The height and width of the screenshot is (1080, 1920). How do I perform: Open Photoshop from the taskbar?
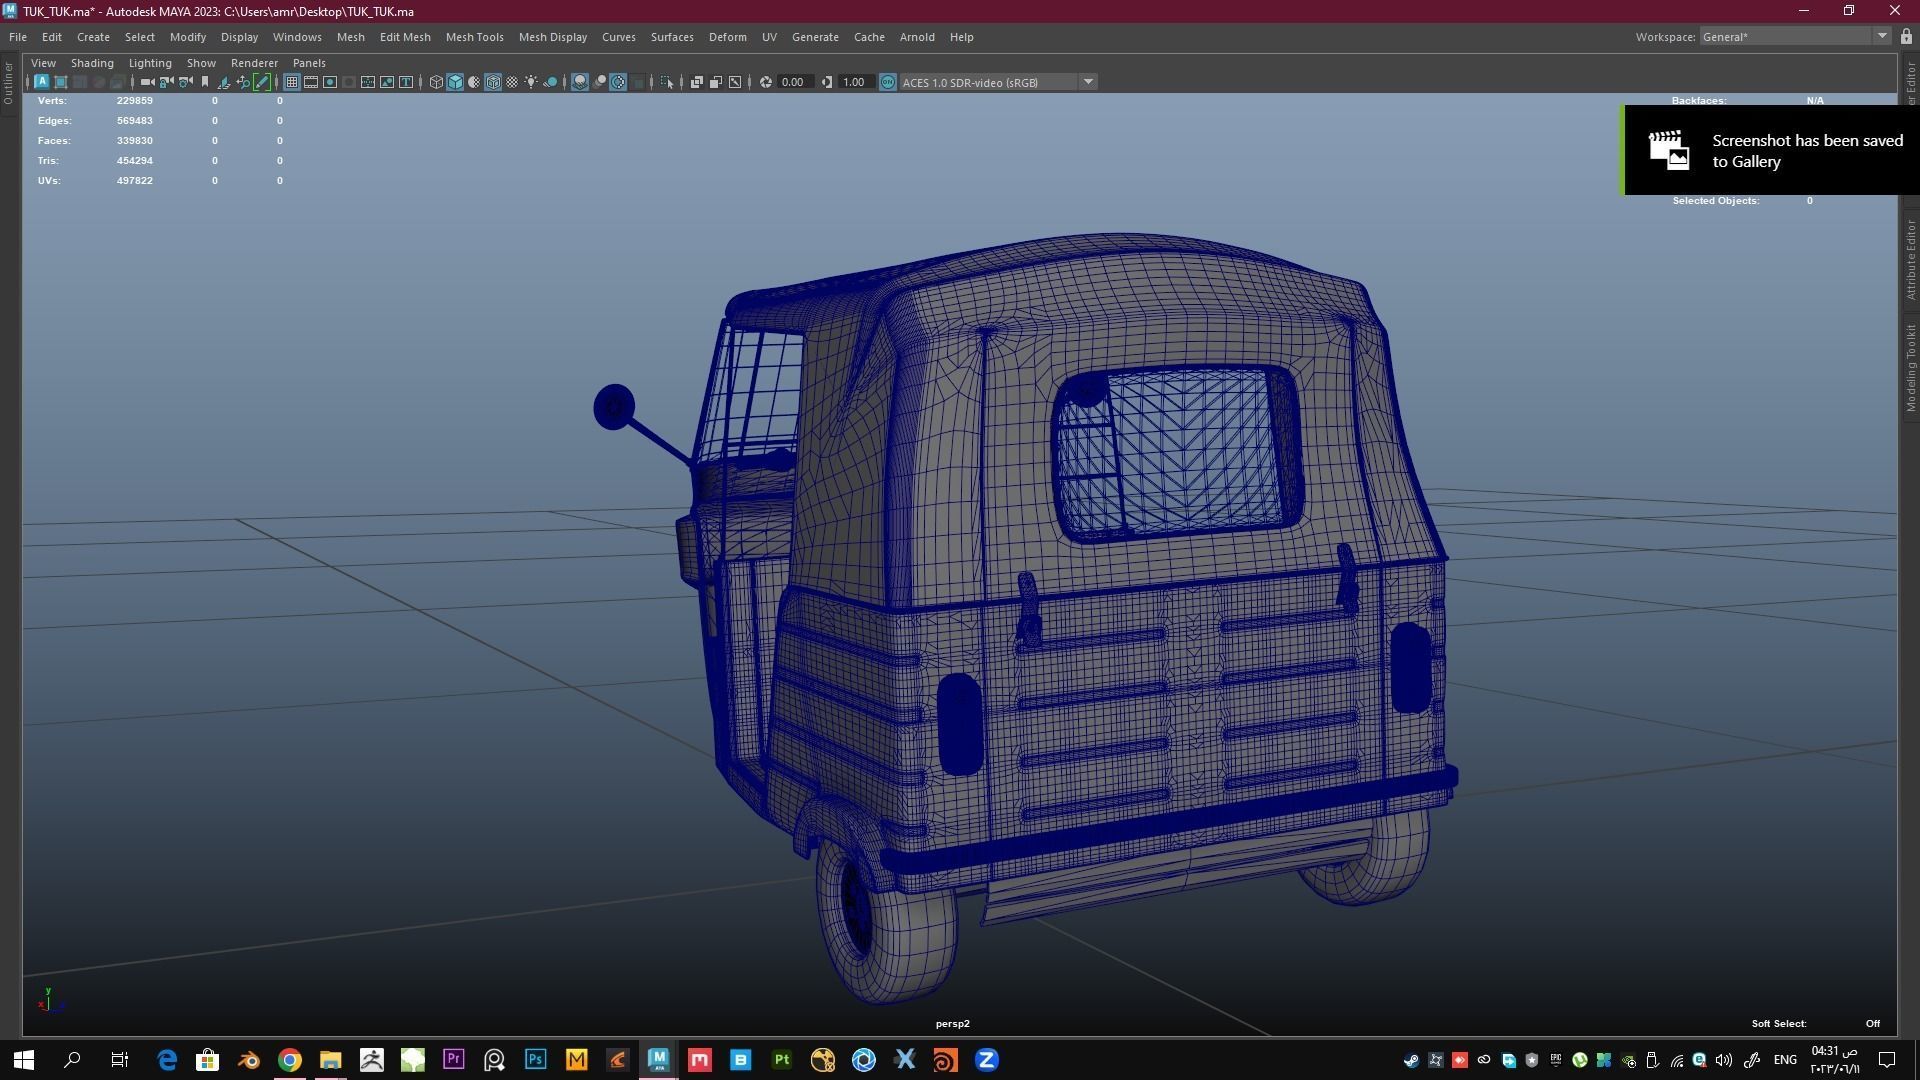(536, 1060)
